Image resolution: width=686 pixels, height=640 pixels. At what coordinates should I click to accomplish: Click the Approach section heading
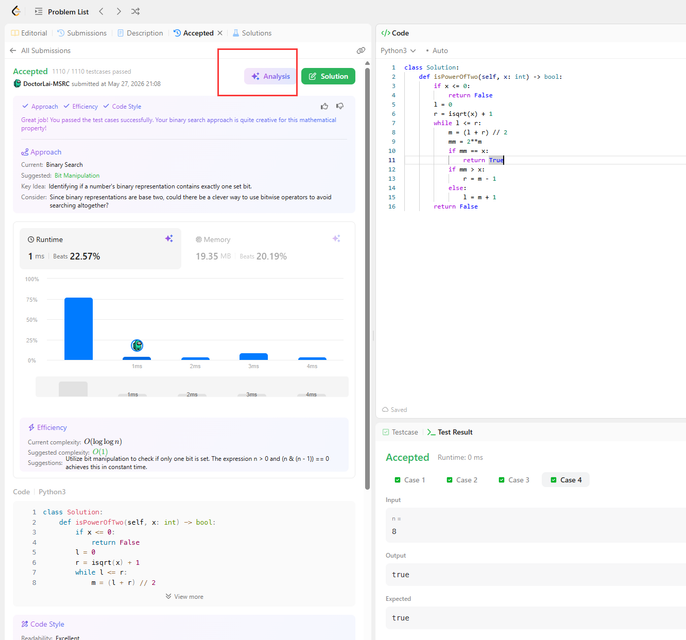tap(41, 152)
